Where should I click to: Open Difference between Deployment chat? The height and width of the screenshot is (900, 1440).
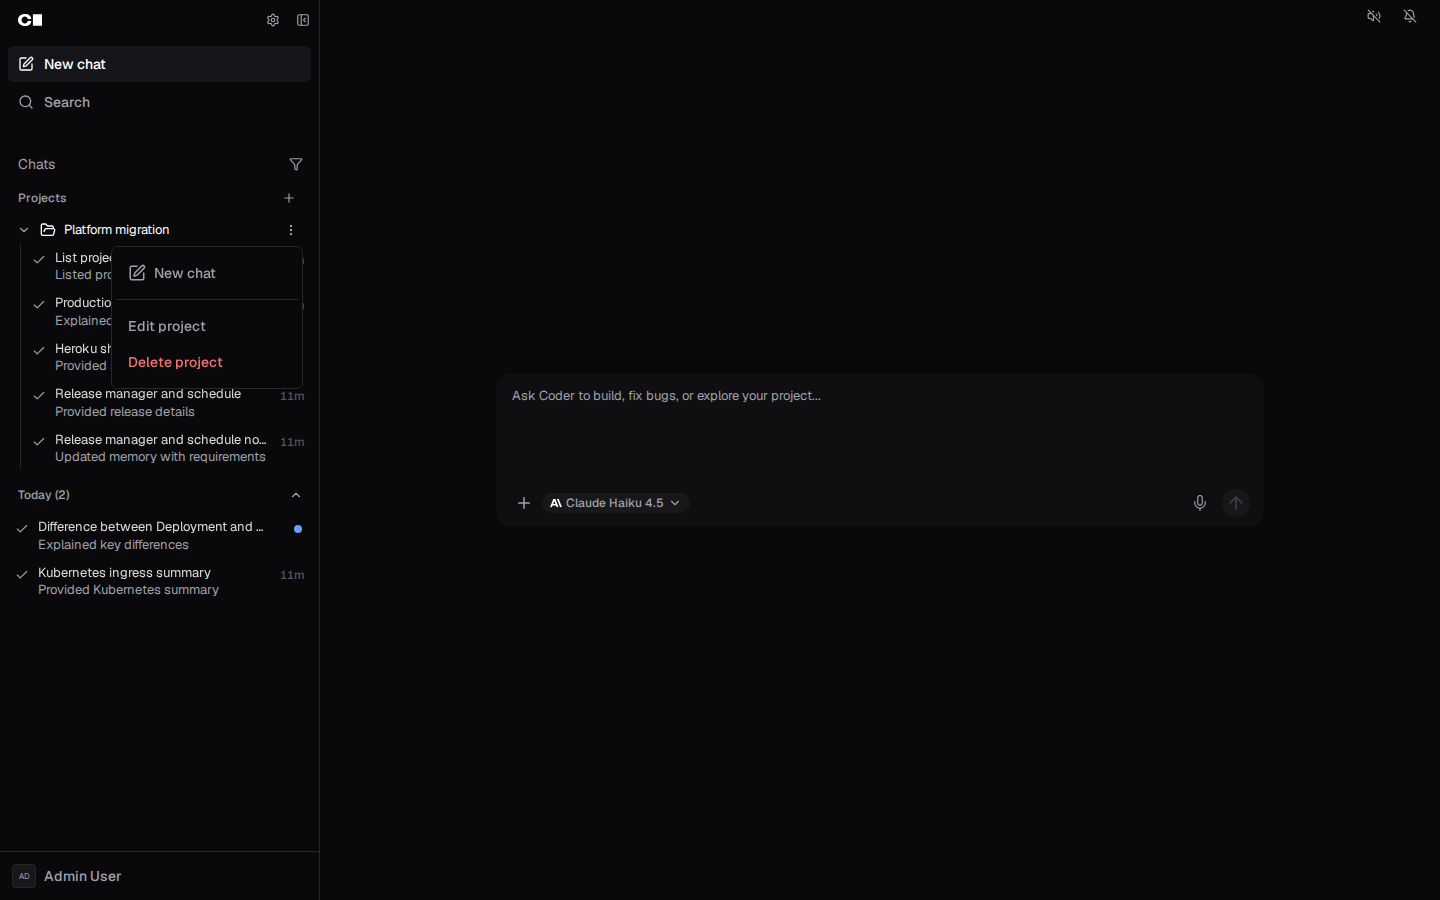coord(159,536)
